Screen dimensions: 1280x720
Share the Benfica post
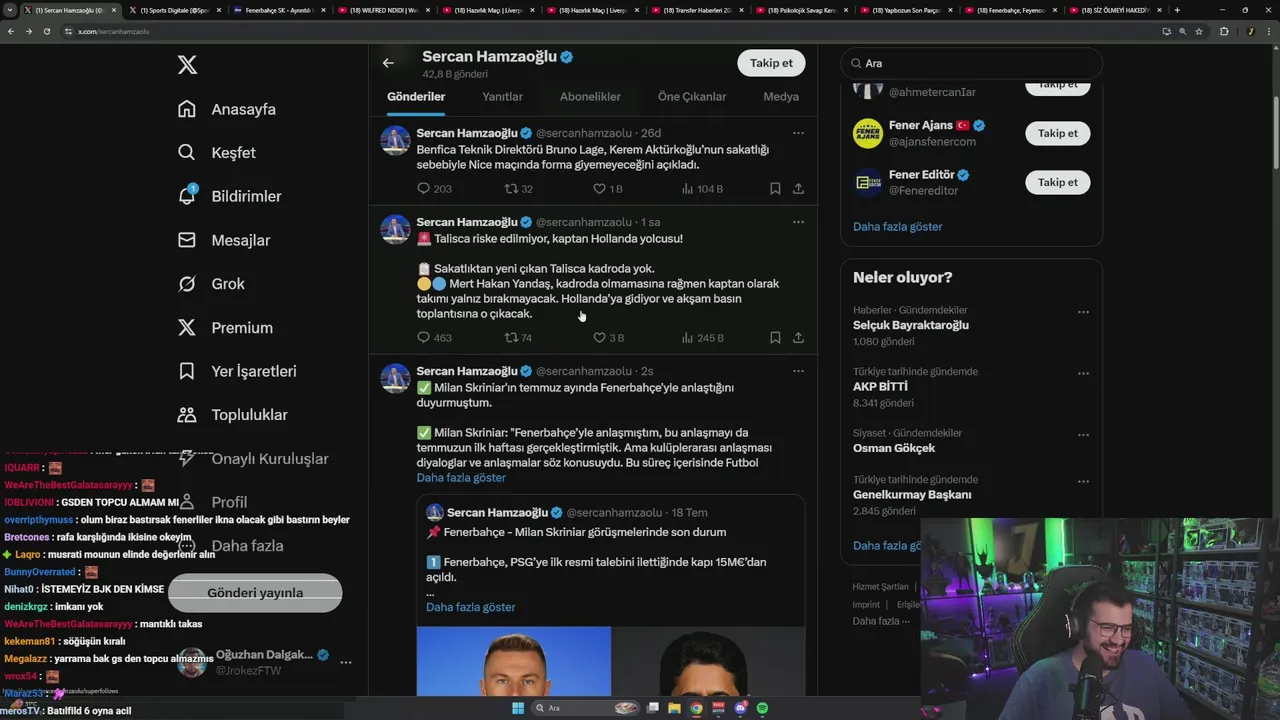[x=798, y=189]
